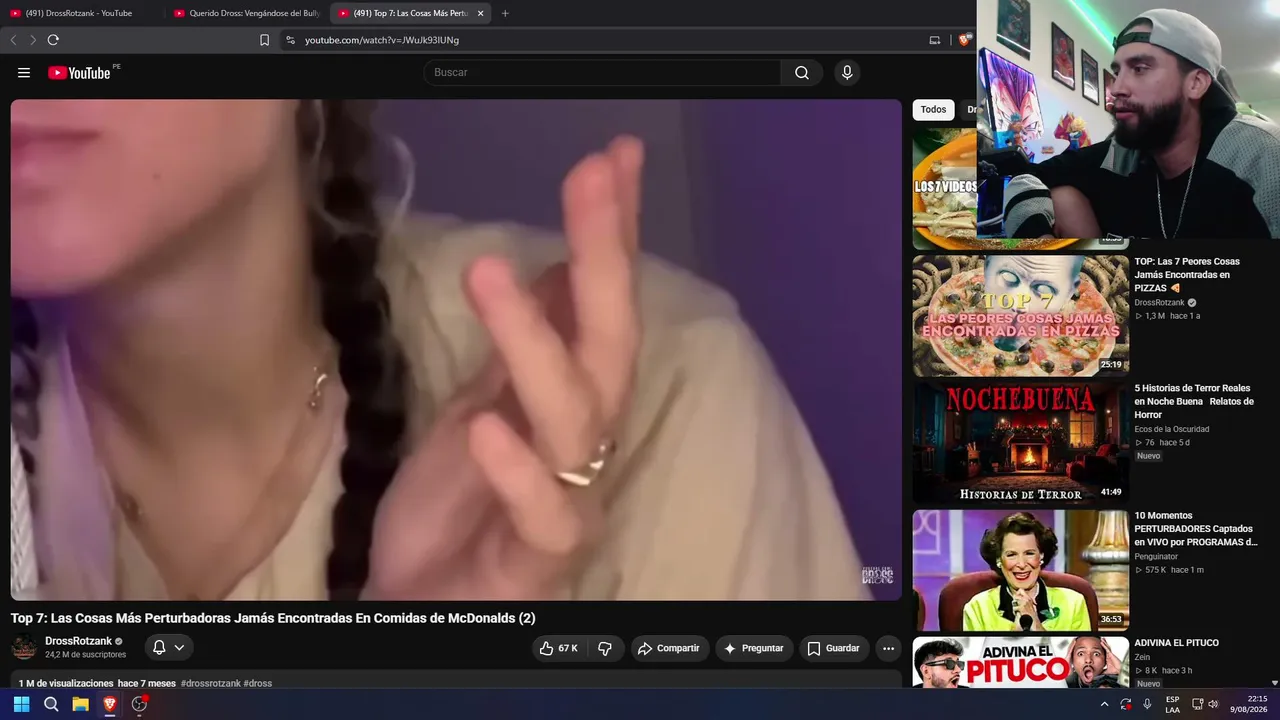
Task: Show hidden system tray icons
Action: [1104, 704]
